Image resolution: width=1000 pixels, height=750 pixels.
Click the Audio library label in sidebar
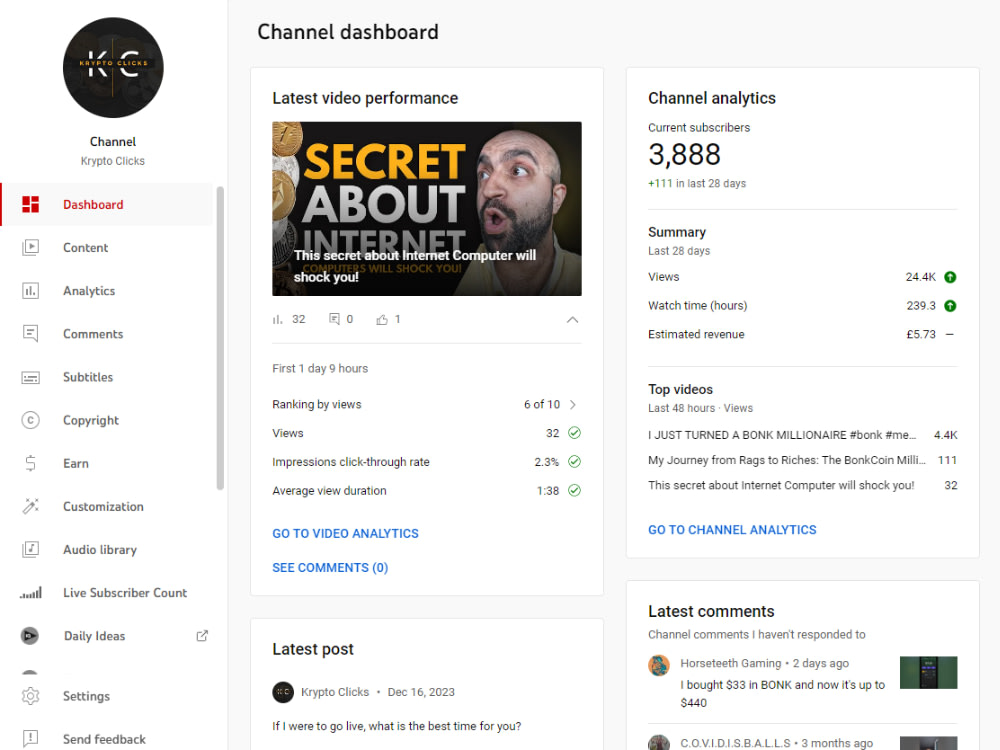pyautogui.click(x=99, y=550)
